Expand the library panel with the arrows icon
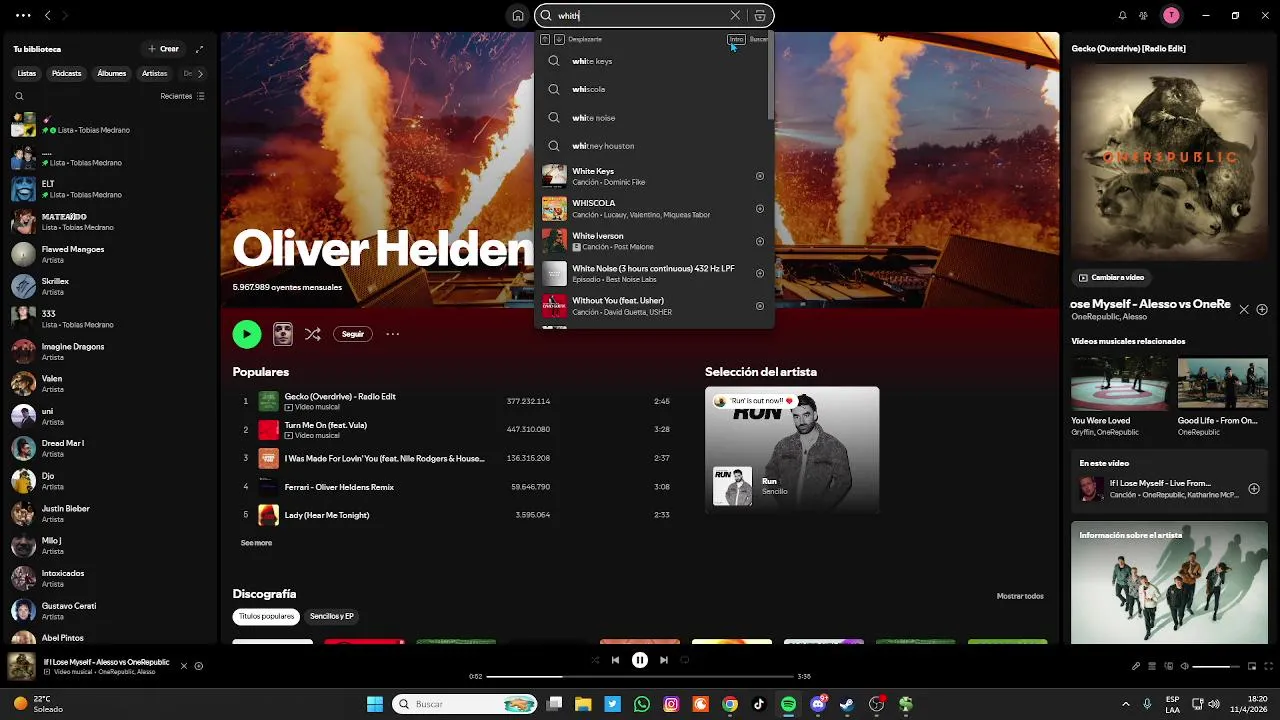 tap(199, 48)
